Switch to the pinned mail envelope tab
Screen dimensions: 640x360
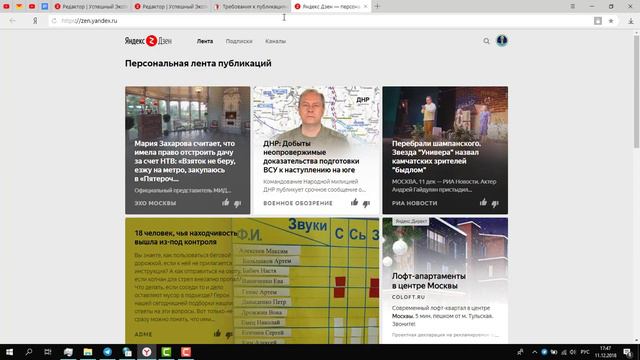pos(19,6)
